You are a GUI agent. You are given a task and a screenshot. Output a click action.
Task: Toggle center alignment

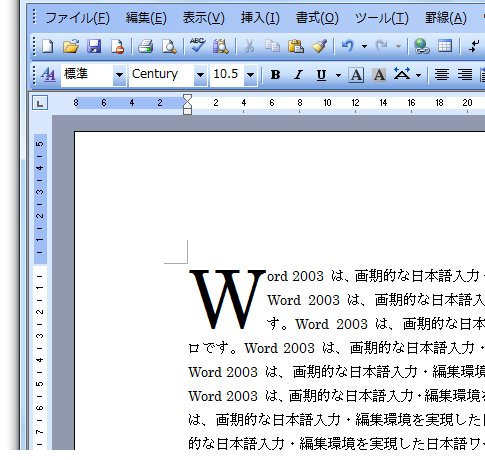click(442, 75)
